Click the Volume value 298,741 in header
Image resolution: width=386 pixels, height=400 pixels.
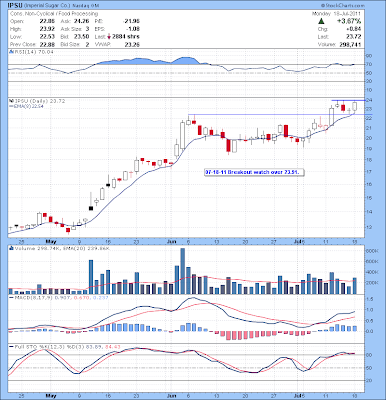pyautogui.click(x=349, y=44)
